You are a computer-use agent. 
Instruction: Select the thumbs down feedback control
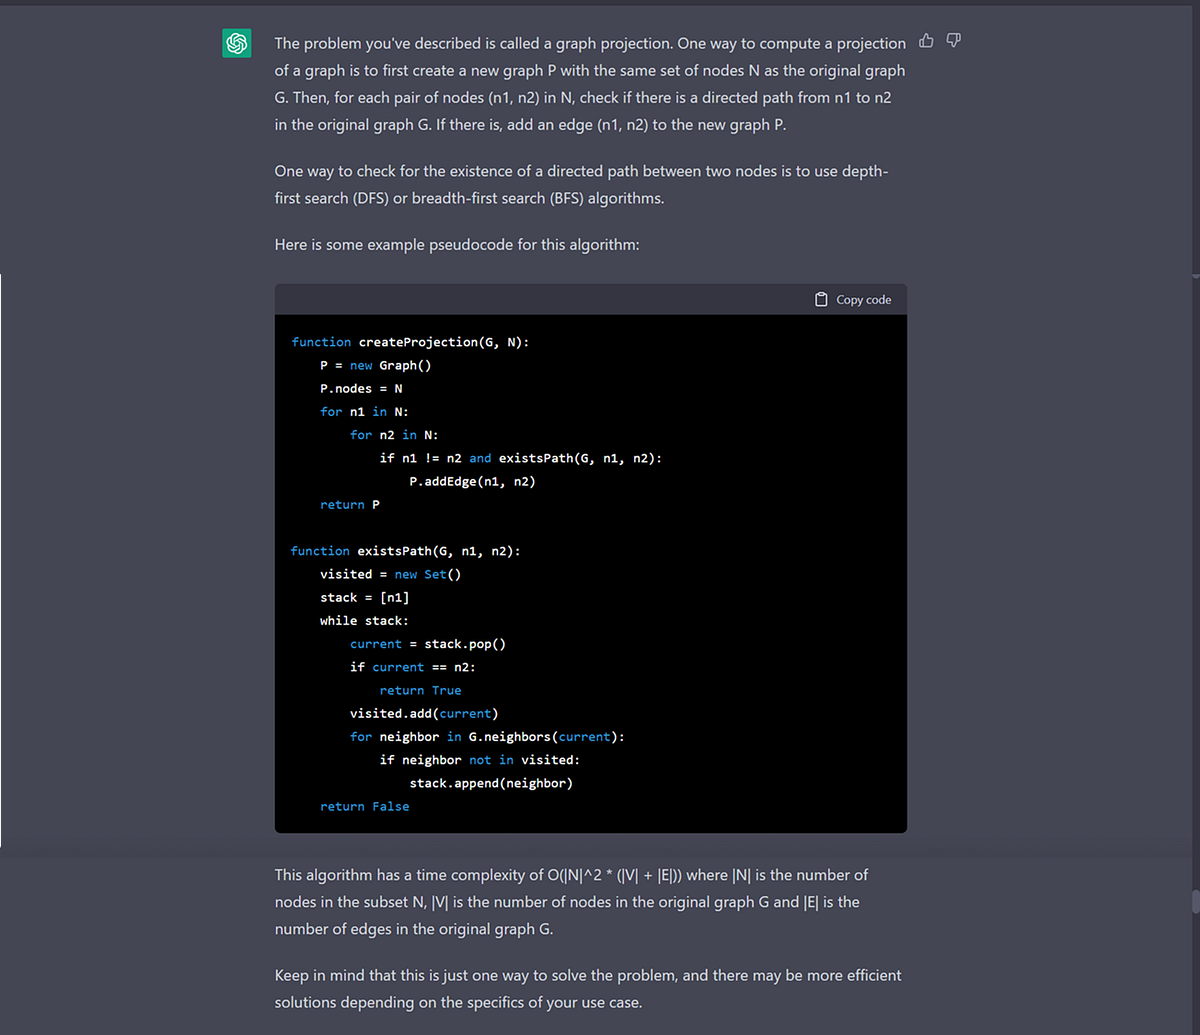[x=951, y=40]
